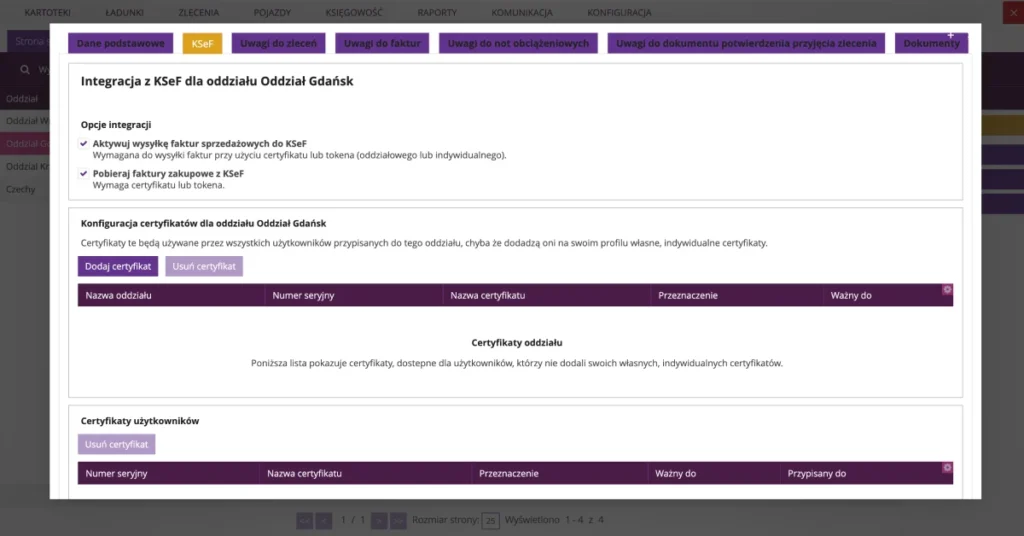Open the RAPORTY menu
Screen dimensions: 1024x536
click(x=437, y=12)
